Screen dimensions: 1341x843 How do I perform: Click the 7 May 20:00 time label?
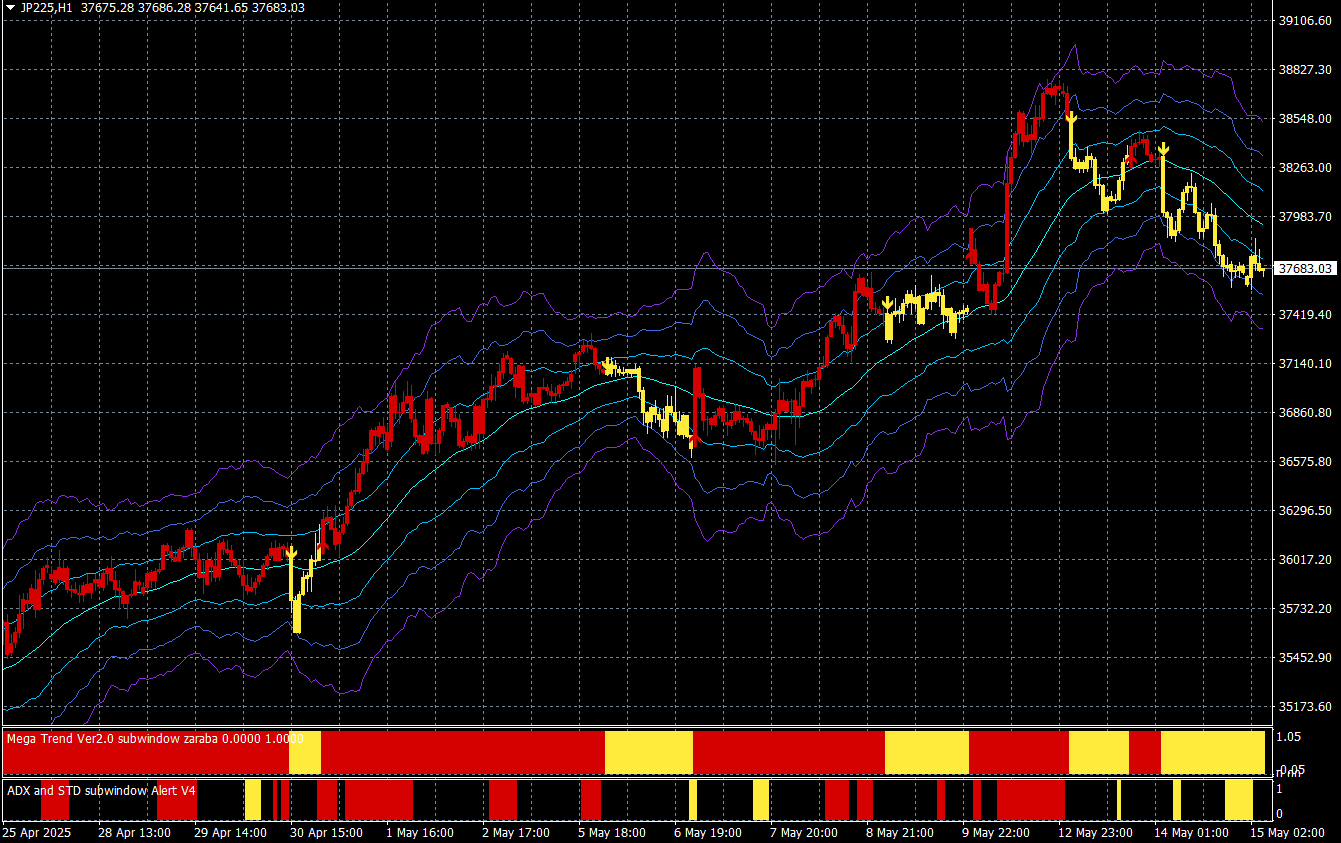click(805, 832)
